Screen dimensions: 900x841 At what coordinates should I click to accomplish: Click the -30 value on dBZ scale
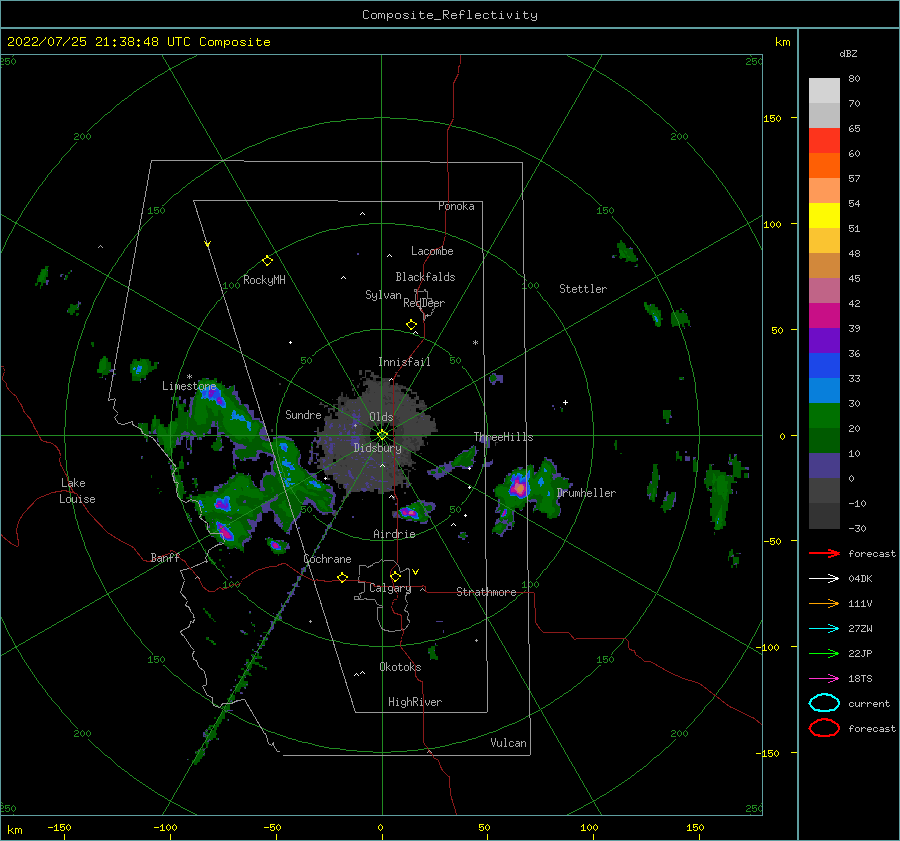click(x=857, y=529)
